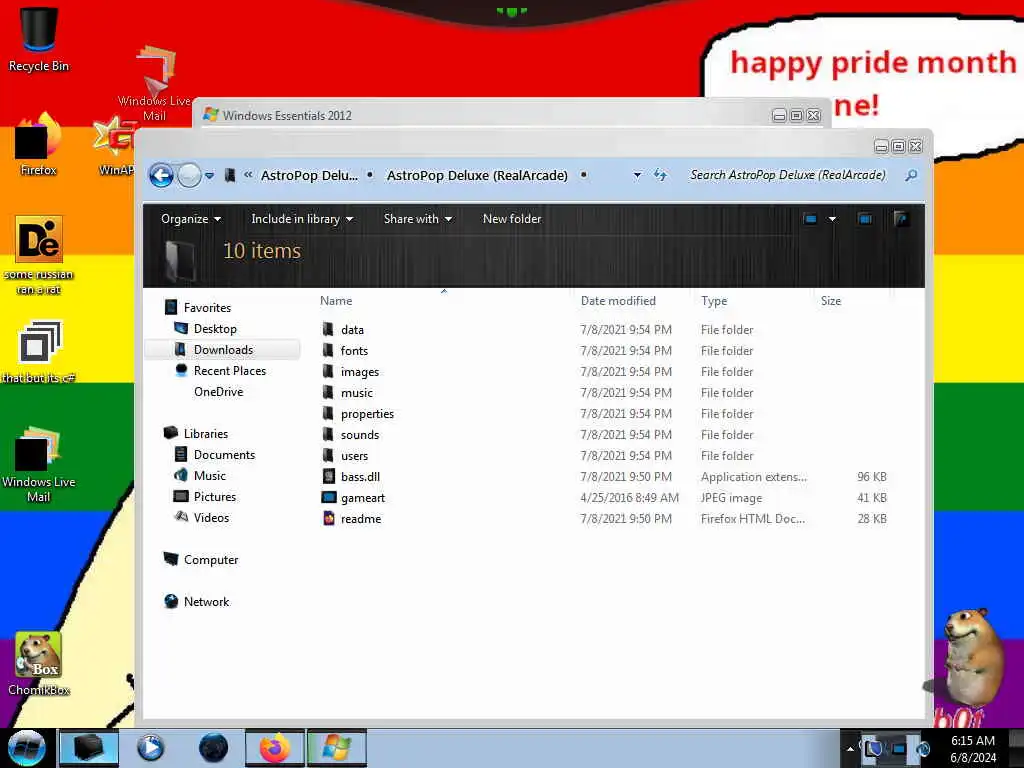Click the search magnifier icon
1024x768 pixels.
click(911, 175)
